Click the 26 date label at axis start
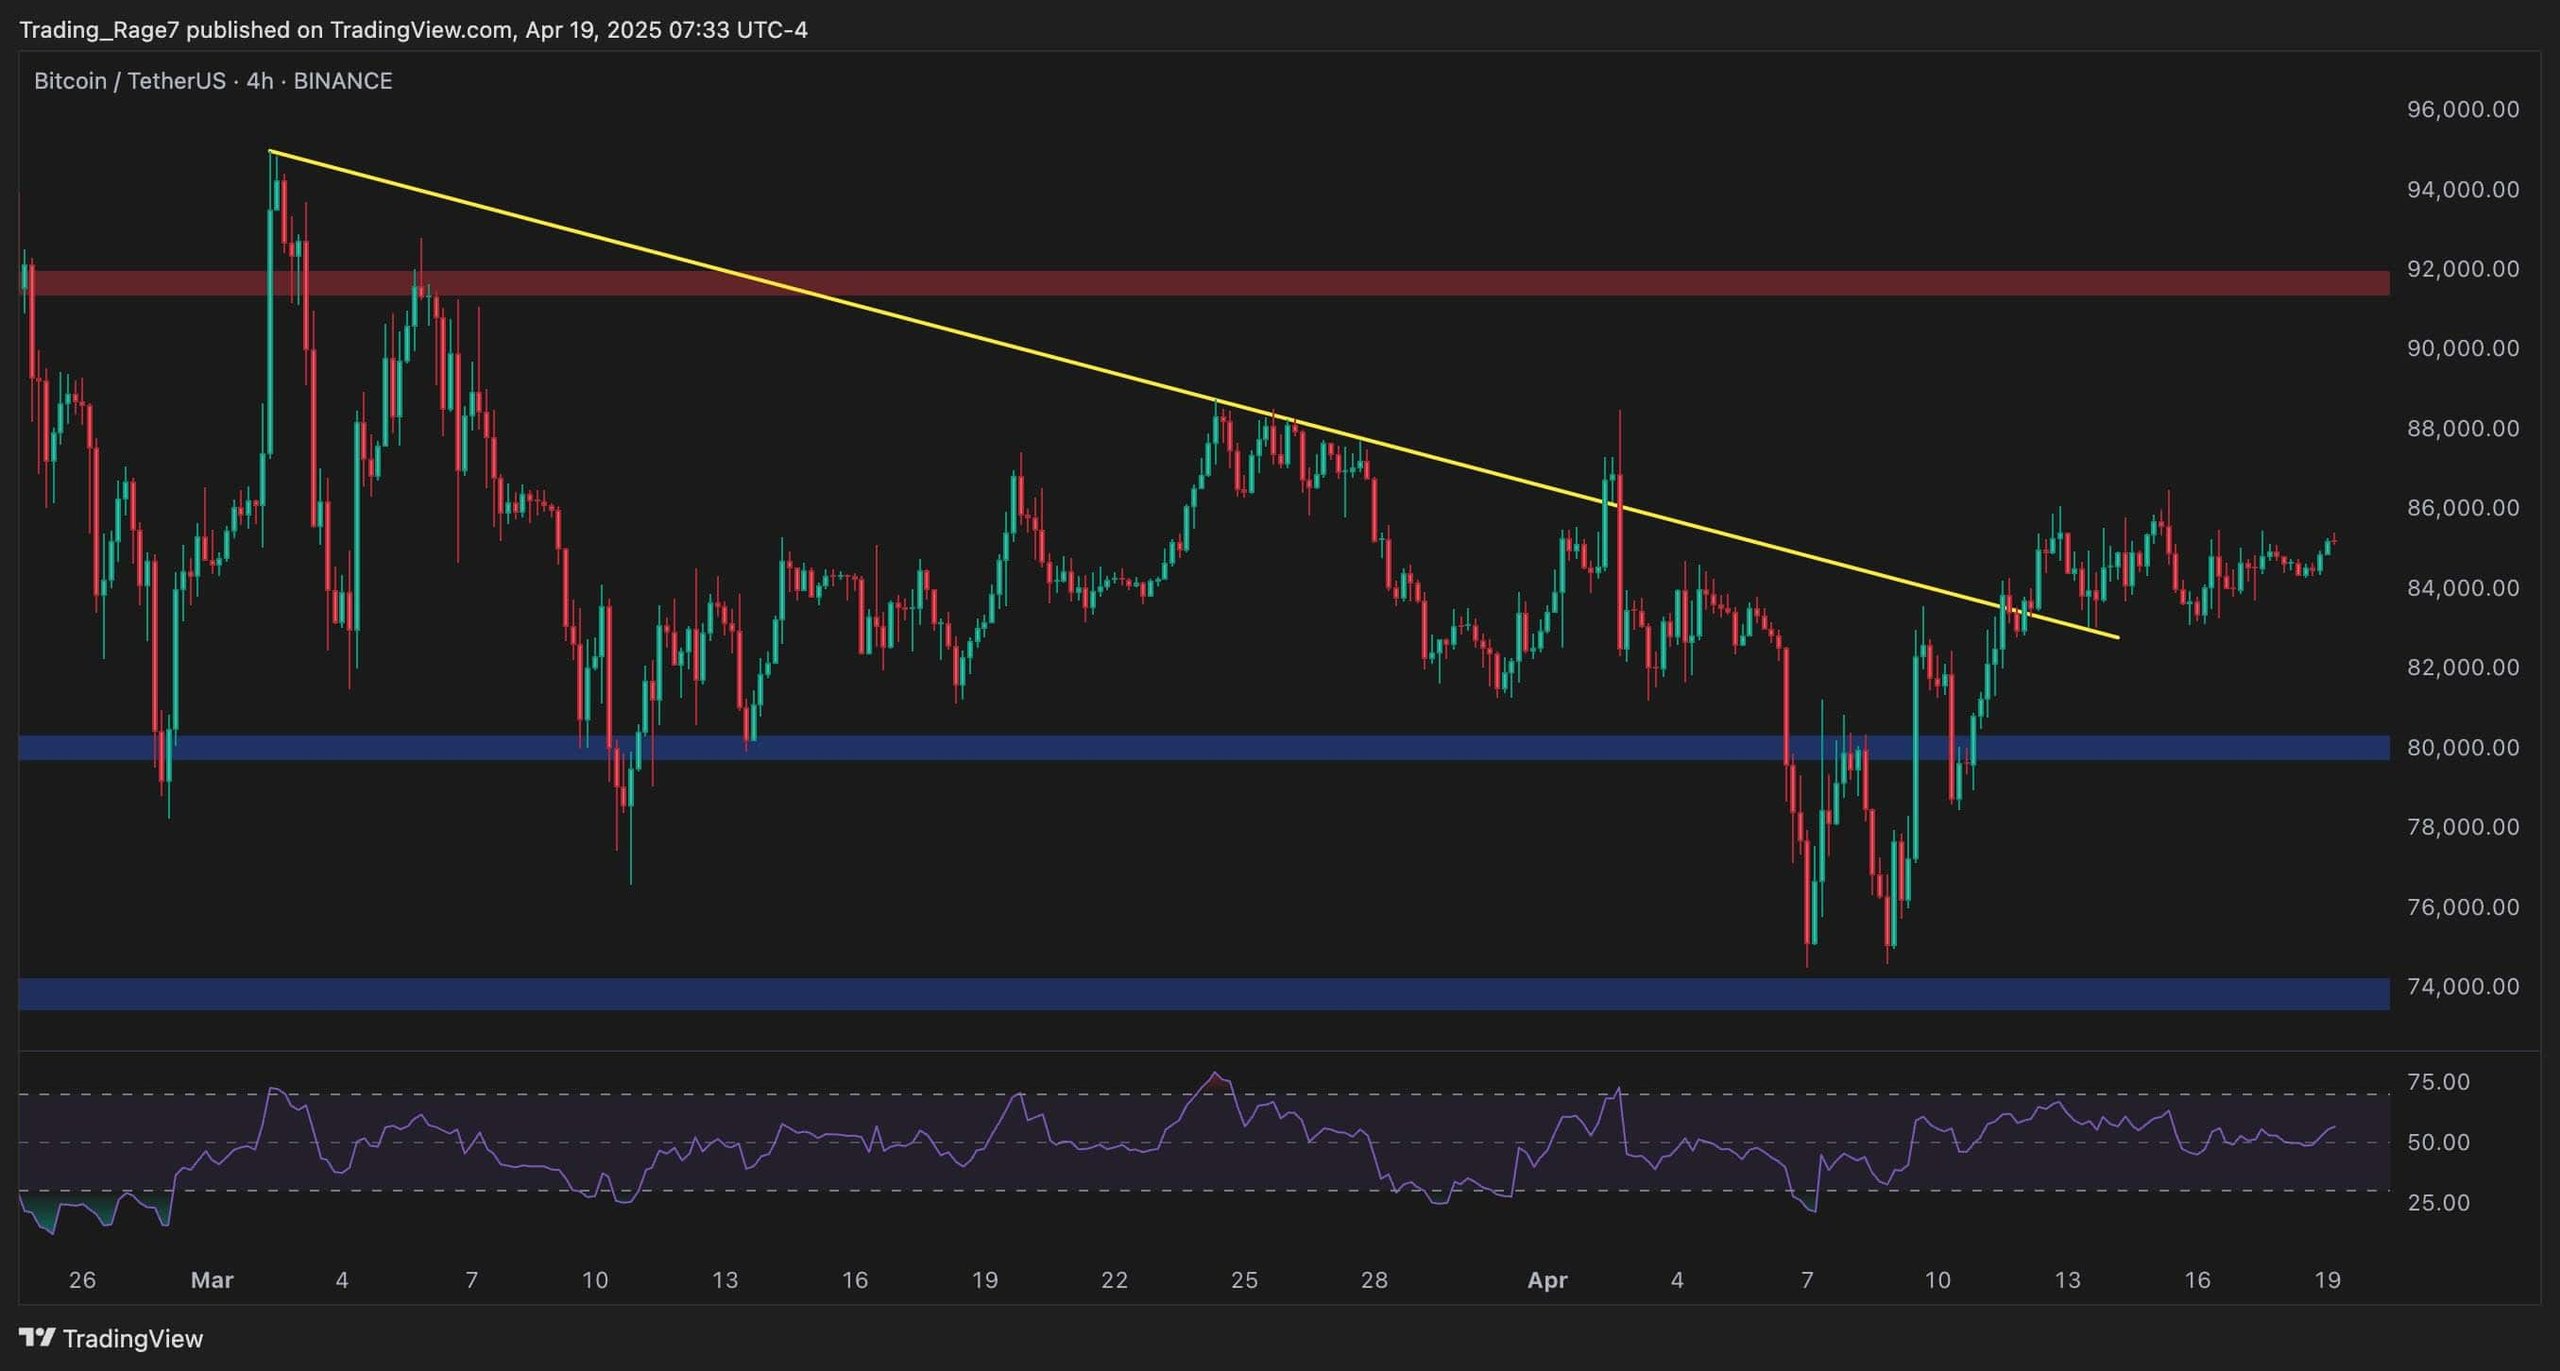 pyautogui.click(x=82, y=1279)
